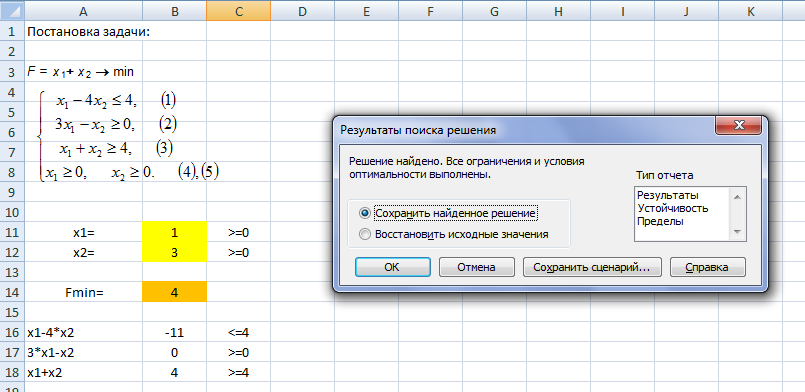Click report list scroll down arrow
Screen dimensions: 805x392
point(738,232)
